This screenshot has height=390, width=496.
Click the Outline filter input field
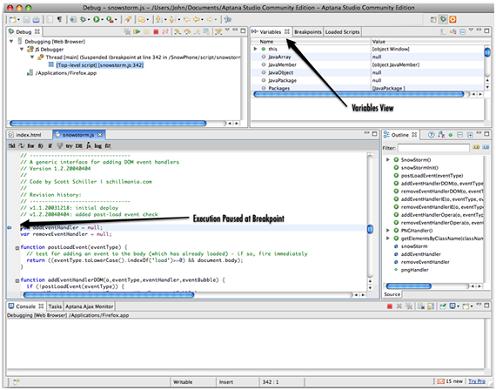[x=433, y=147]
